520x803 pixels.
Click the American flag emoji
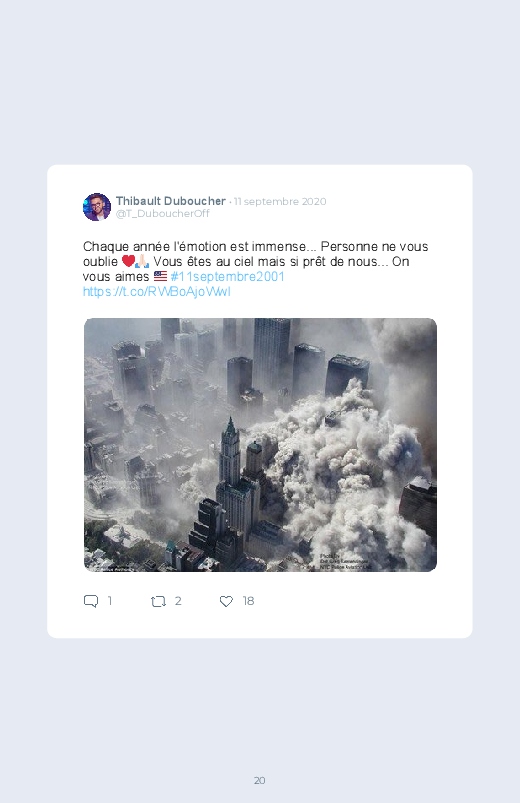pos(160,277)
